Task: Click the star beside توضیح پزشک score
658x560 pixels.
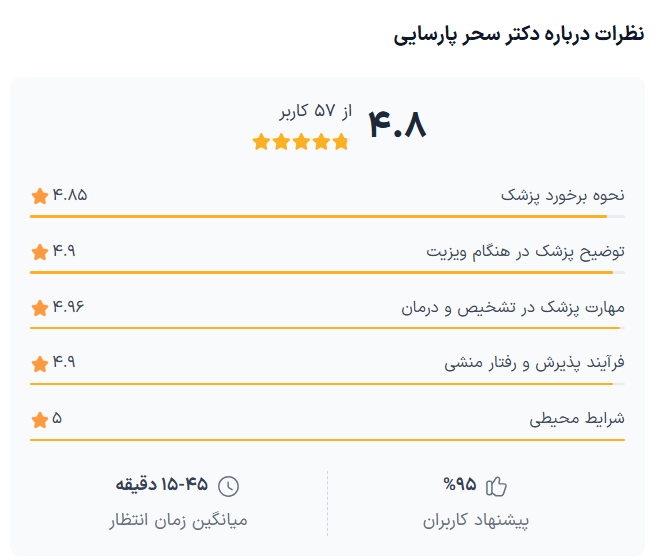Action: (x=40, y=252)
